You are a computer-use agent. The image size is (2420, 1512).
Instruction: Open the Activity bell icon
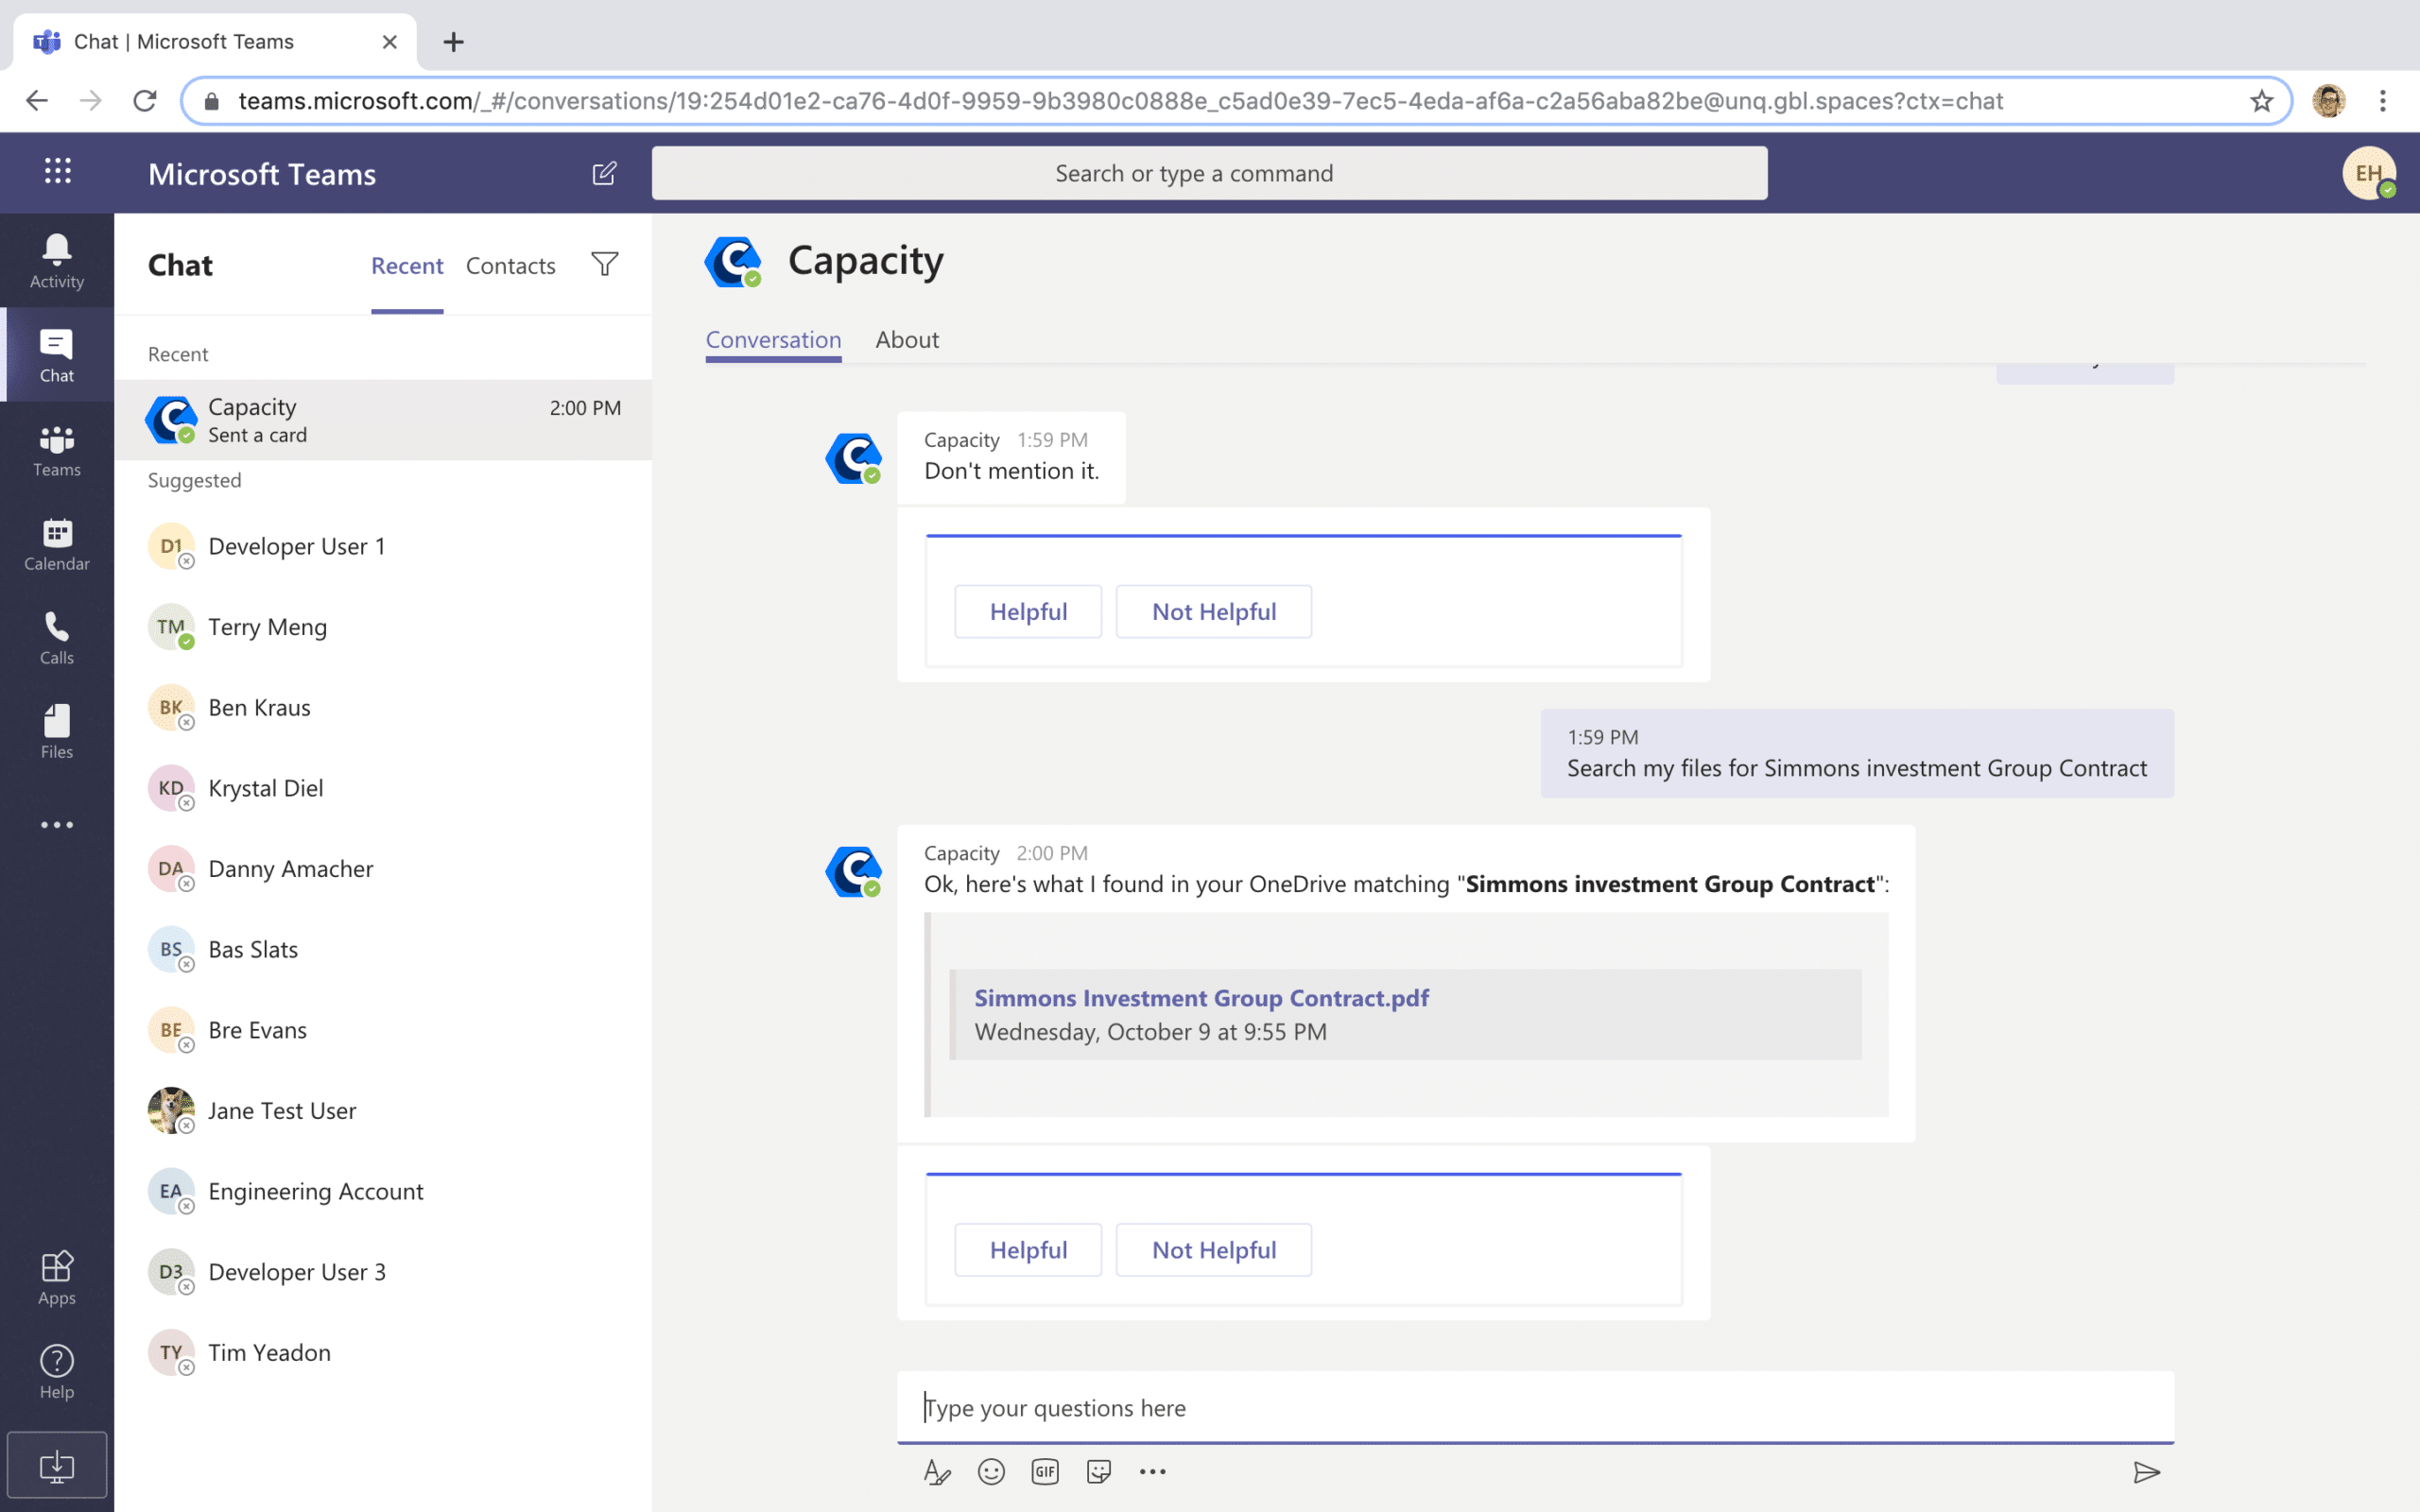pyautogui.click(x=56, y=260)
